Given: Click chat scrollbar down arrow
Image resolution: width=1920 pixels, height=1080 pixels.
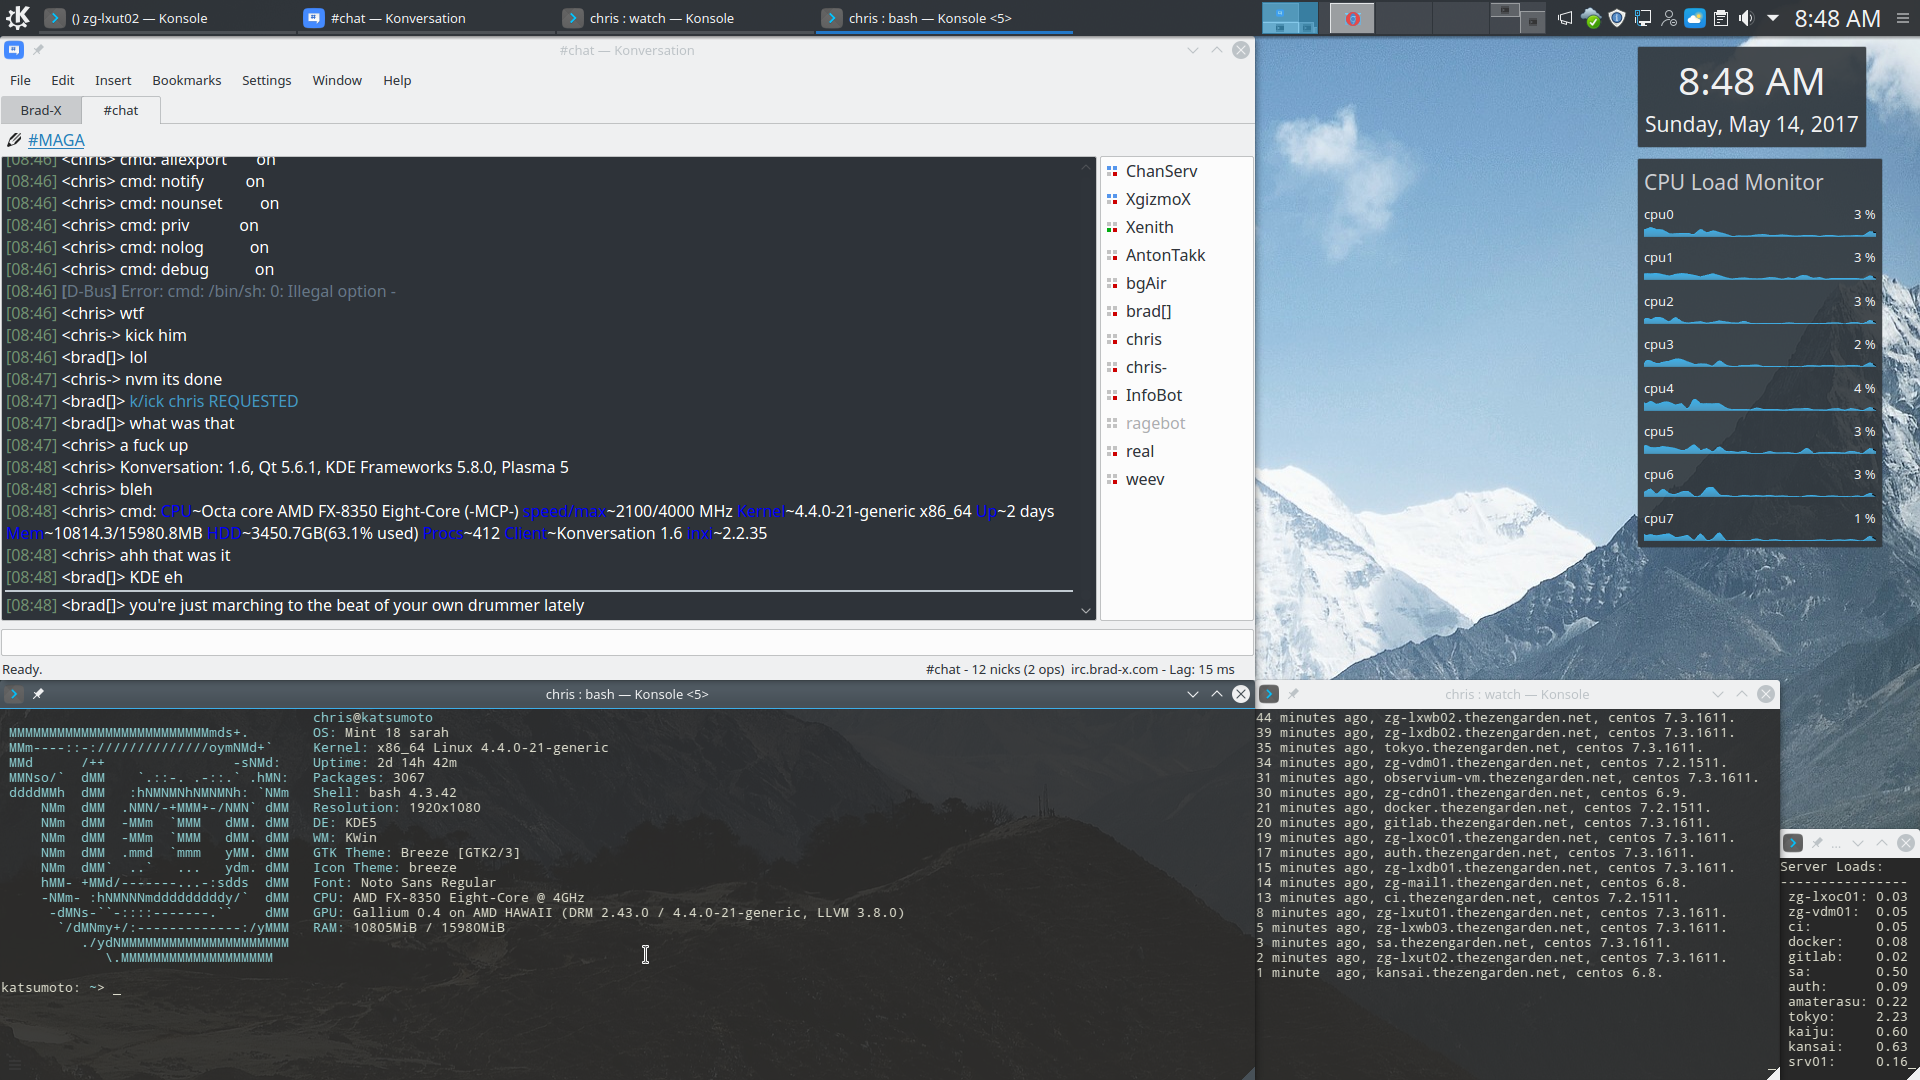Looking at the screenshot, I should [x=1086, y=611].
